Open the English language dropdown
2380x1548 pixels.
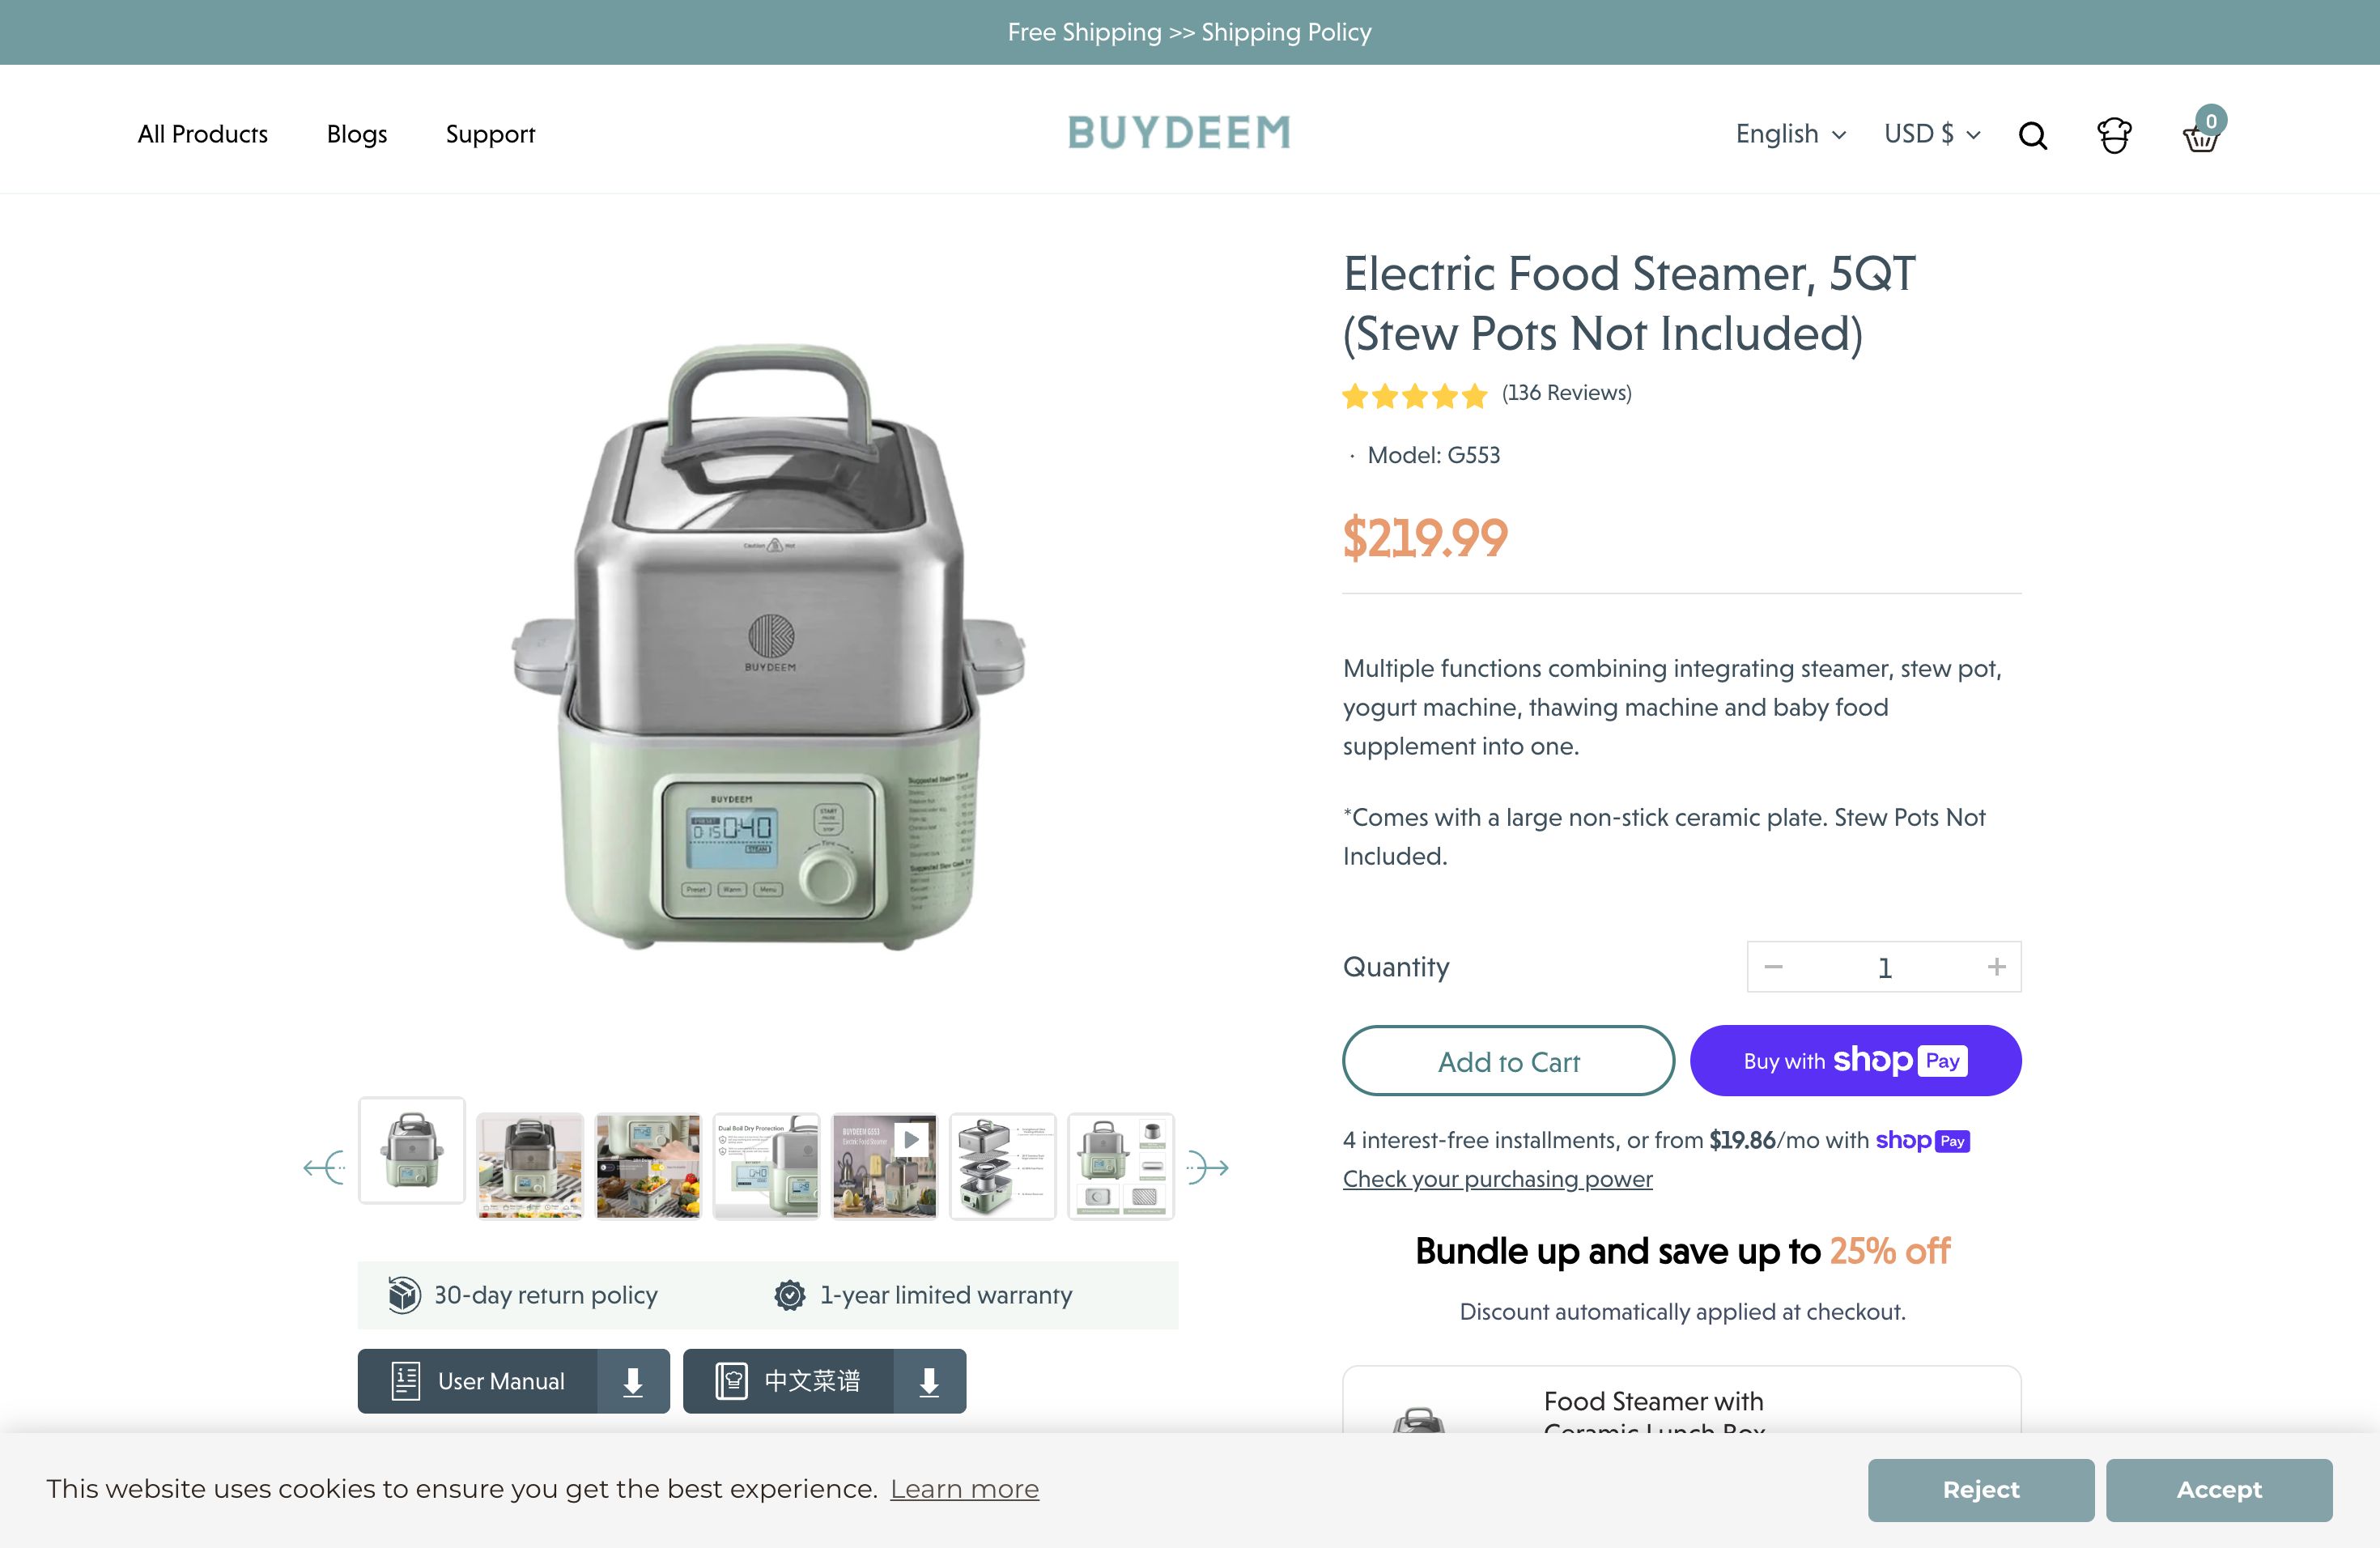click(x=1789, y=134)
